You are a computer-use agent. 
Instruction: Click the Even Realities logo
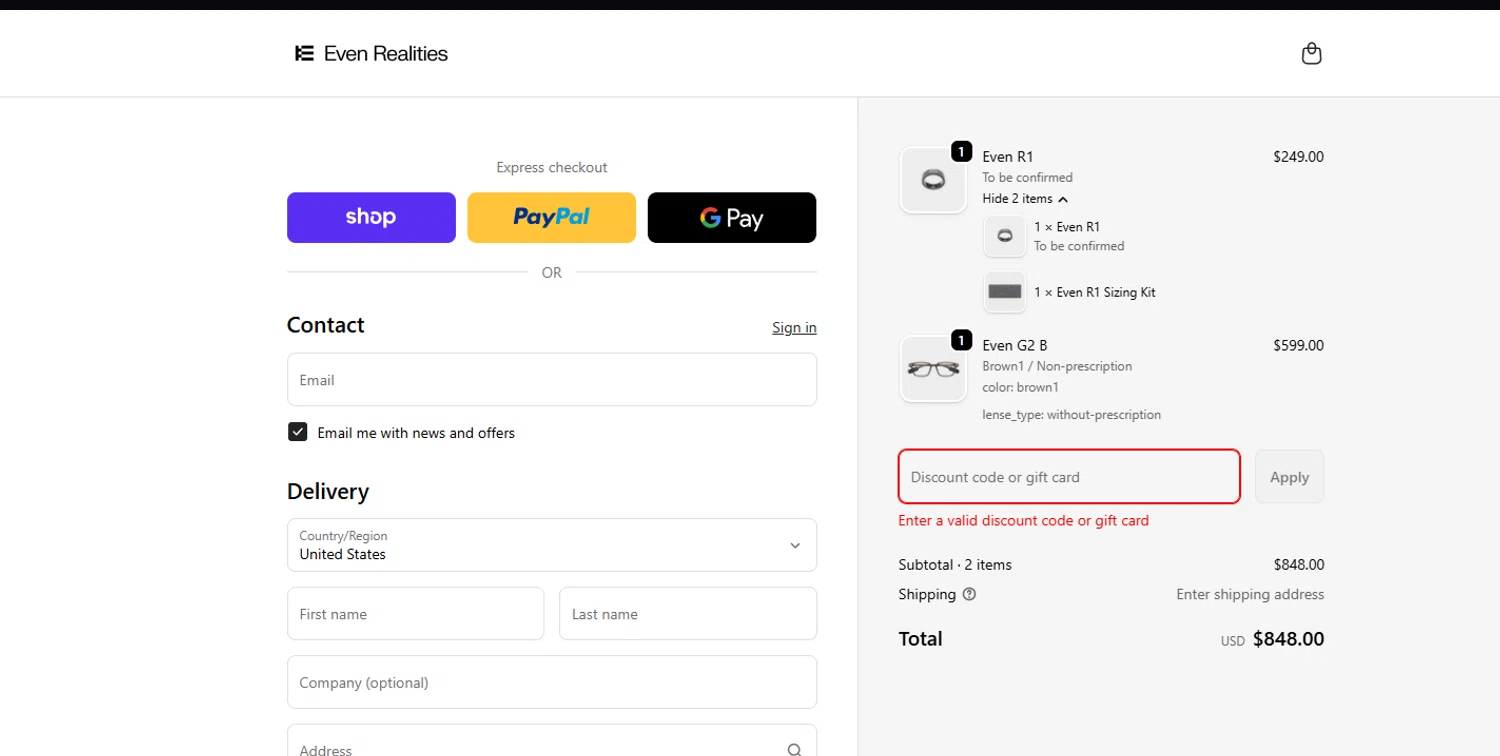tap(371, 54)
